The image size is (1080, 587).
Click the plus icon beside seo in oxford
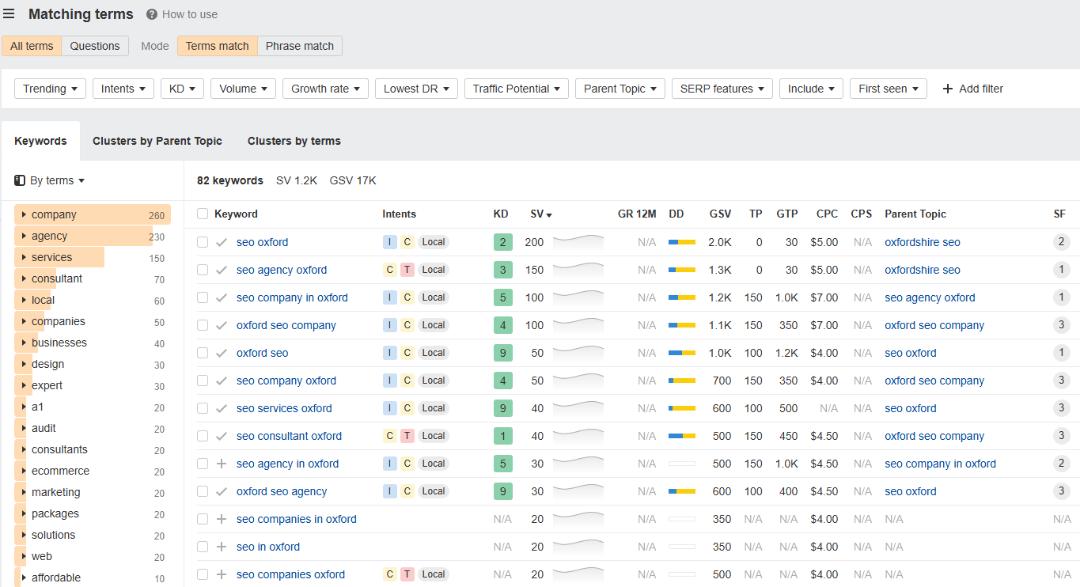click(x=221, y=547)
